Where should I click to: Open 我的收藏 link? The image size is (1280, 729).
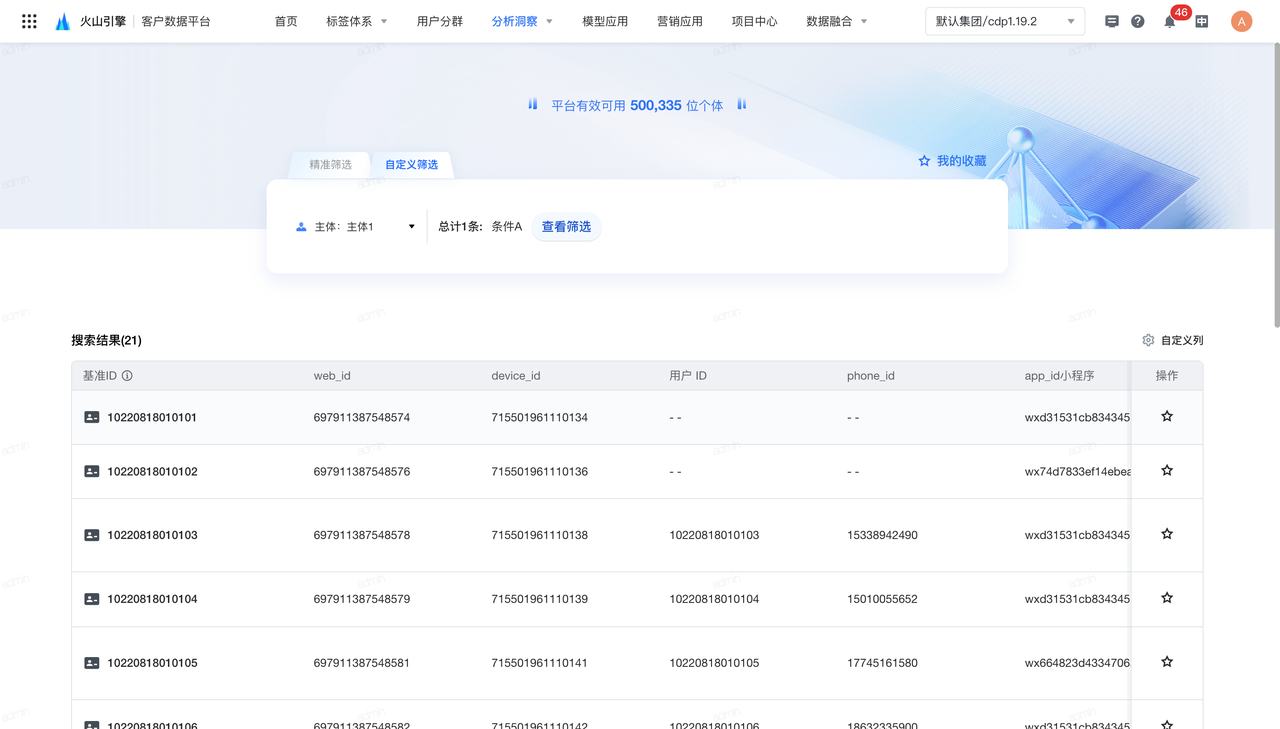point(961,161)
